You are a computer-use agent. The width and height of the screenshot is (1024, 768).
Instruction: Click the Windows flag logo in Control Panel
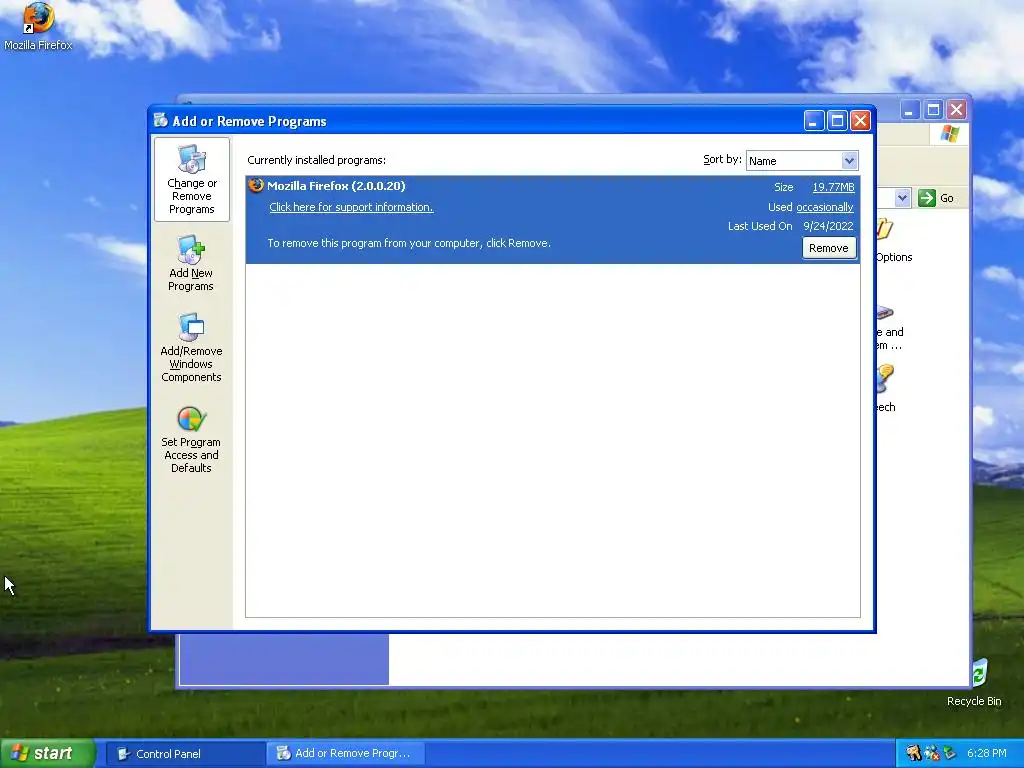pos(950,134)
